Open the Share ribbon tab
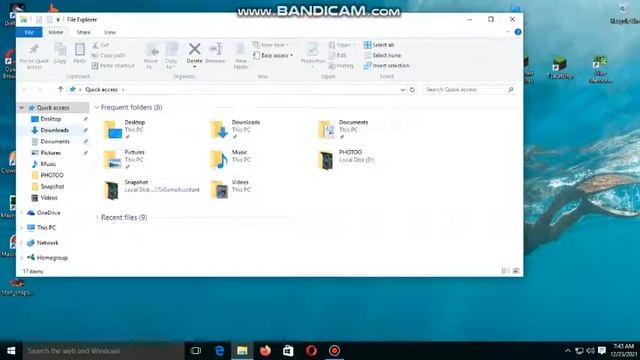Image resolution: width=640 pixels, height=360 pixels. 83,32
